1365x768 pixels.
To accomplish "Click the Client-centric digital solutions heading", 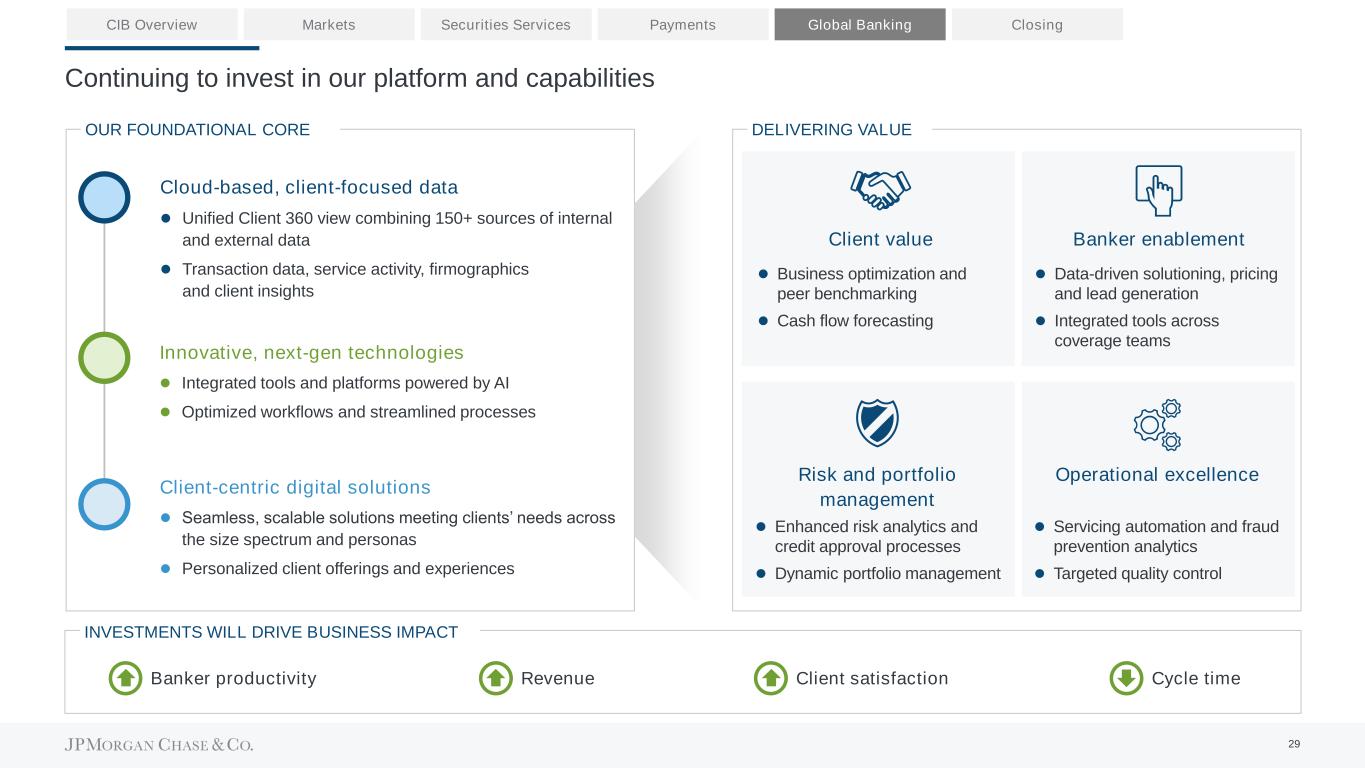I will [x=295, y=488].
